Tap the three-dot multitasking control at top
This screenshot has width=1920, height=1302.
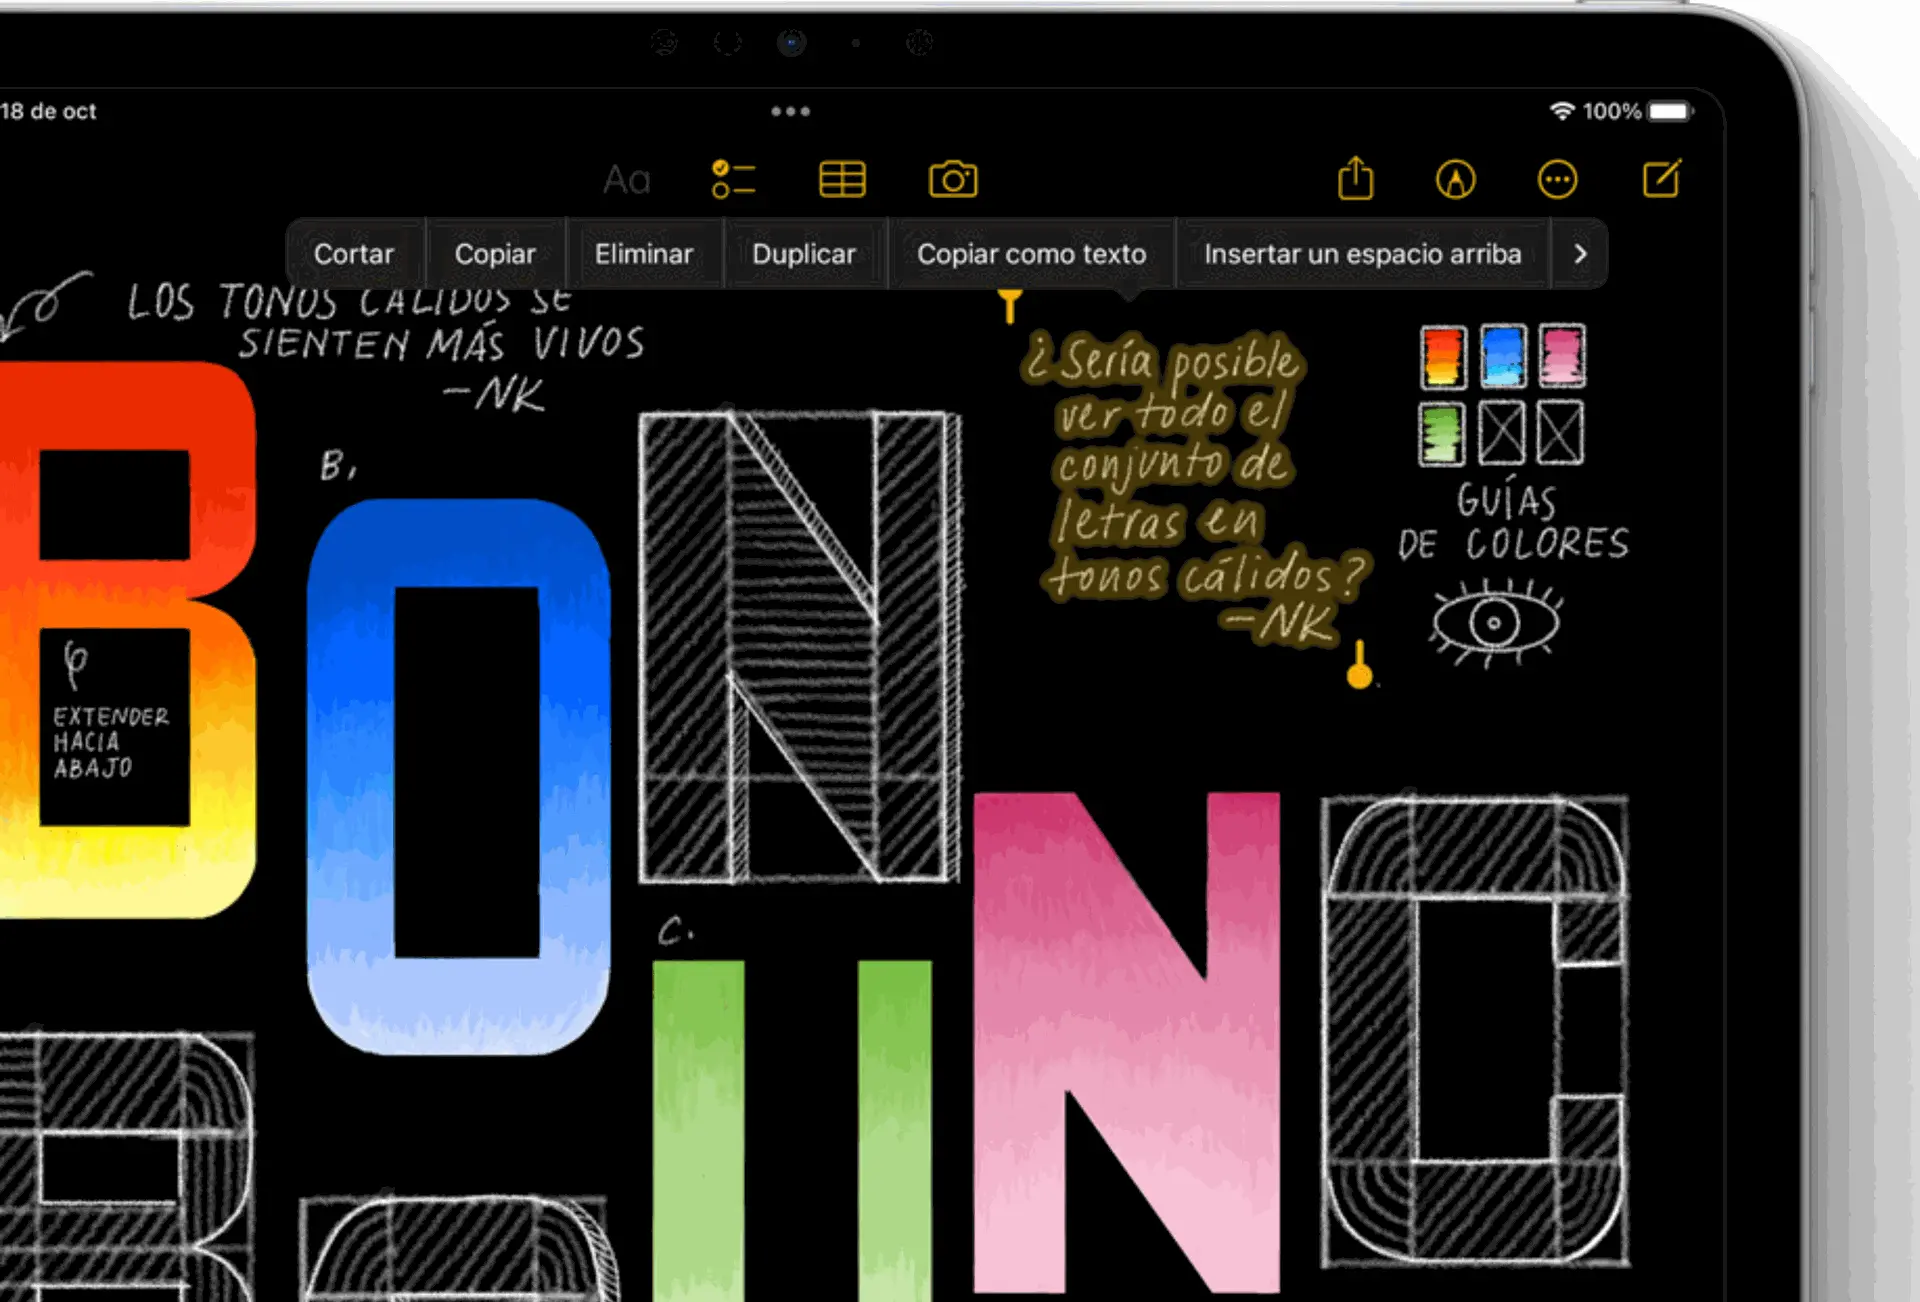point(790,111)
